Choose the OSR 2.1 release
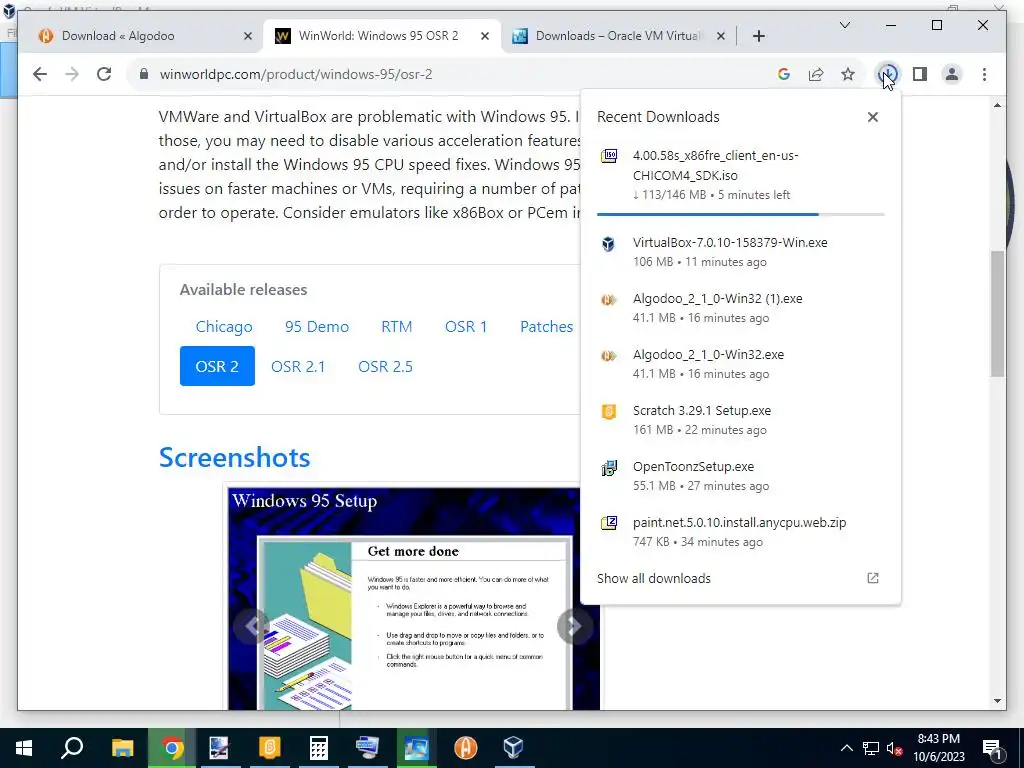This screenshot has width=1024, height=768. click(298, 366)
